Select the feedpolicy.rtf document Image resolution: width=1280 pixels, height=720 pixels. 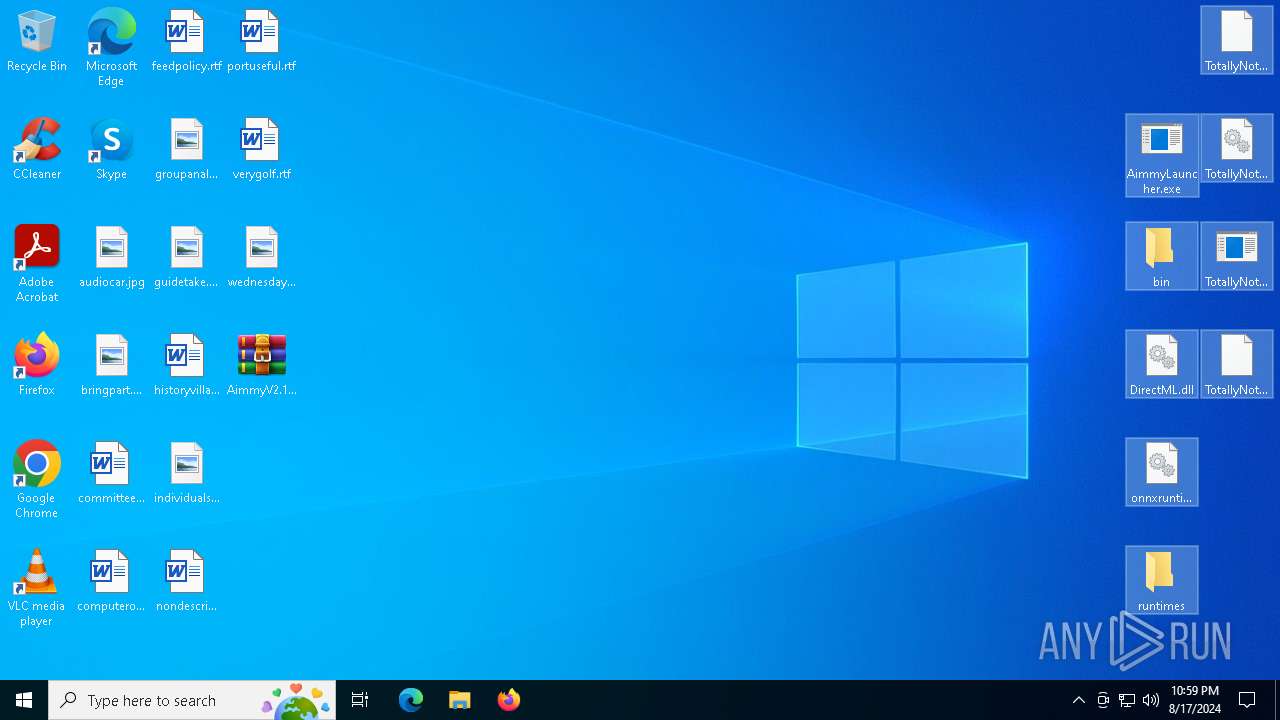click(186, 42)
